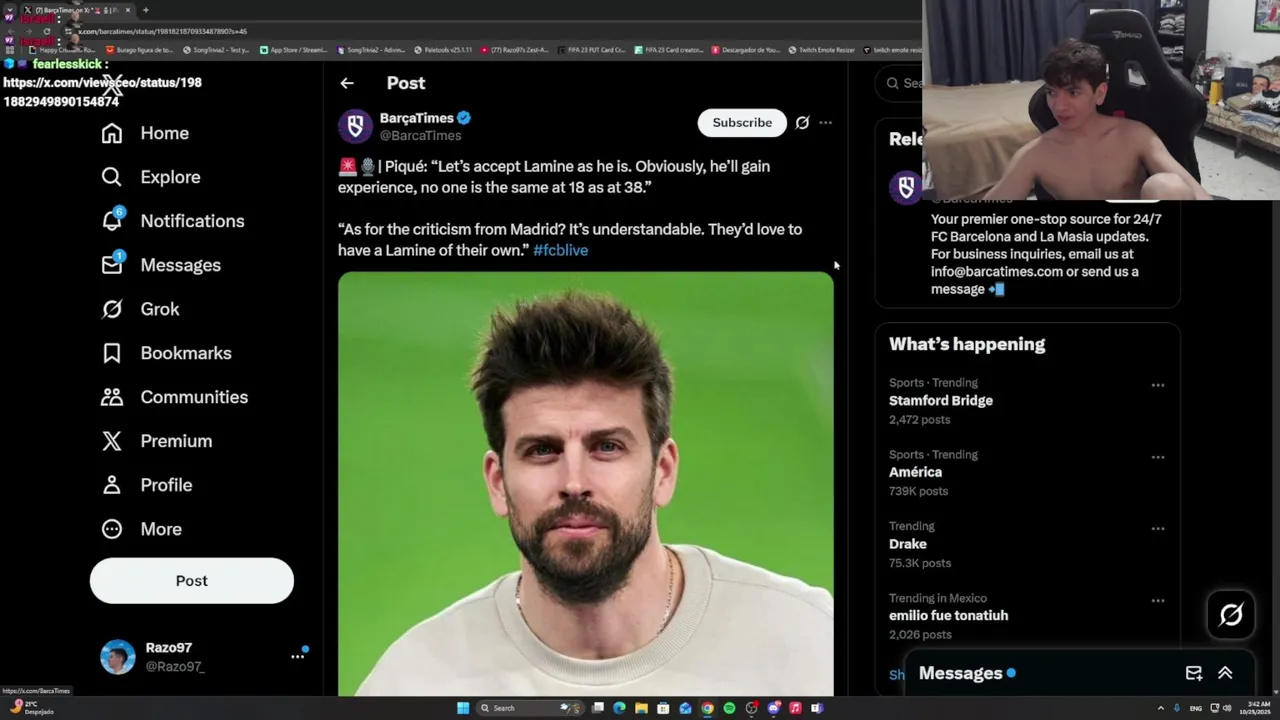1280x720 pixels.
Task: Open Spotify from taskbar
Action: tap(729, 708)
